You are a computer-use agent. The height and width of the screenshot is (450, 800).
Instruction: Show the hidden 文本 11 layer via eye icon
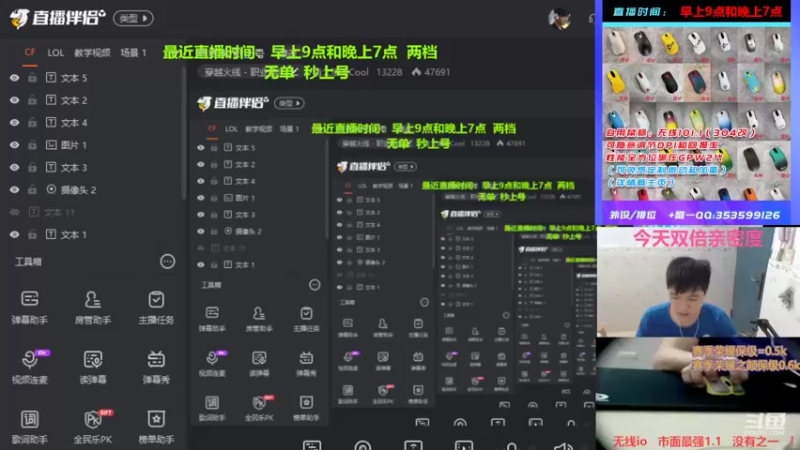pos(14,212)
